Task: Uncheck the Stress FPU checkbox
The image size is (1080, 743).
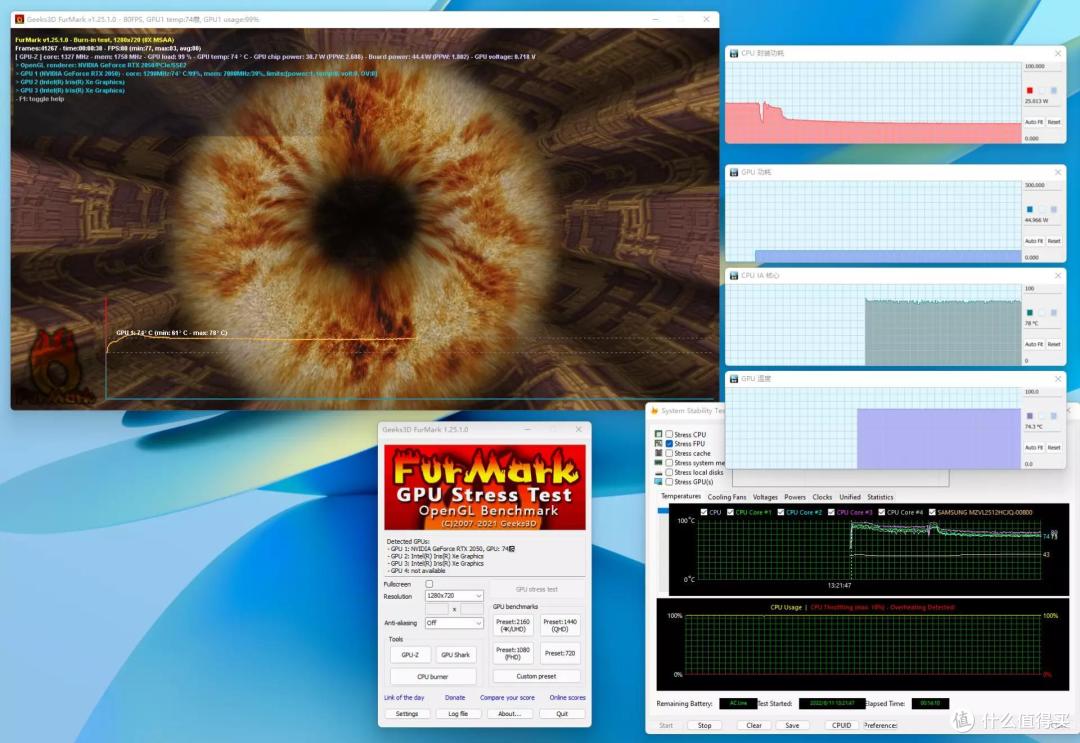Action: 669,444
